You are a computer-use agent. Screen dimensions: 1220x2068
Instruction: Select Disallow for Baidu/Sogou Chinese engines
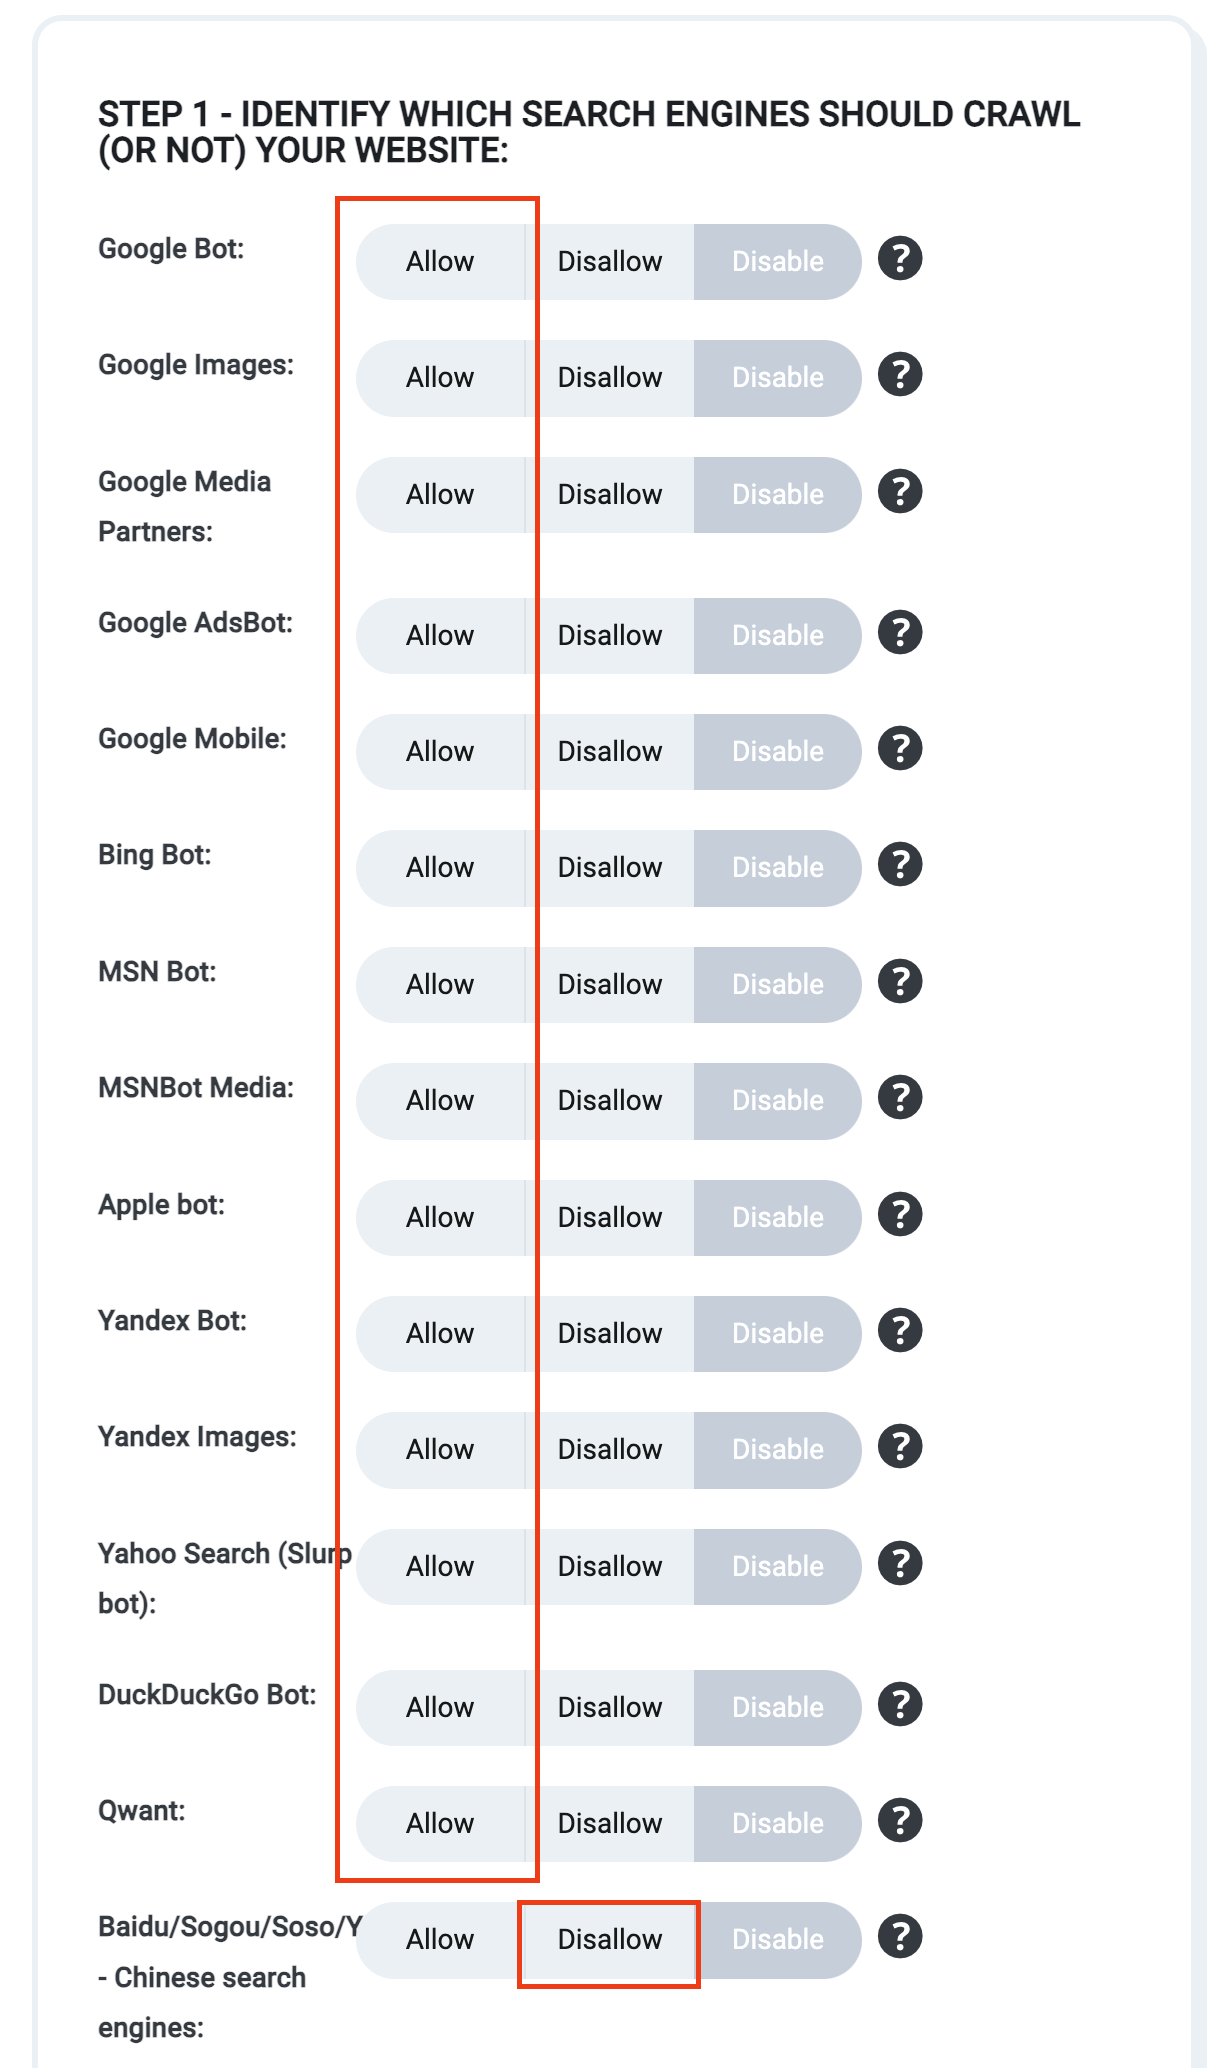(x=610, y=1940)
